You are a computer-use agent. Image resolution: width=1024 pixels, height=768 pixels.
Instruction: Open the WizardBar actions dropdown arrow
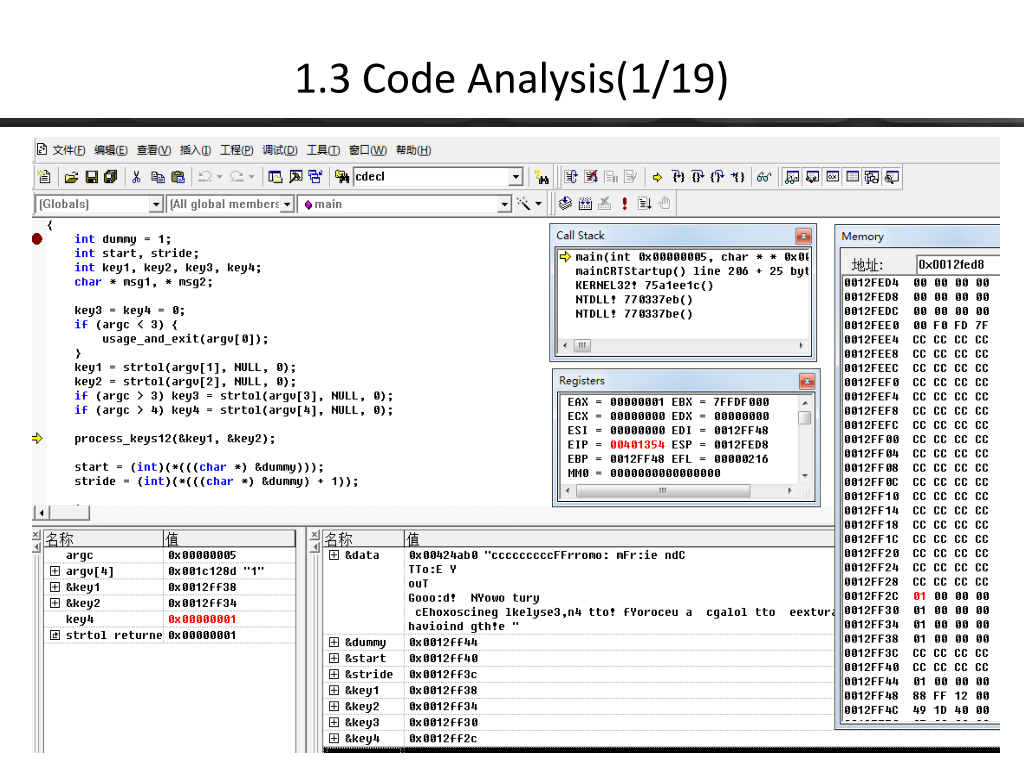pos(538,204)
